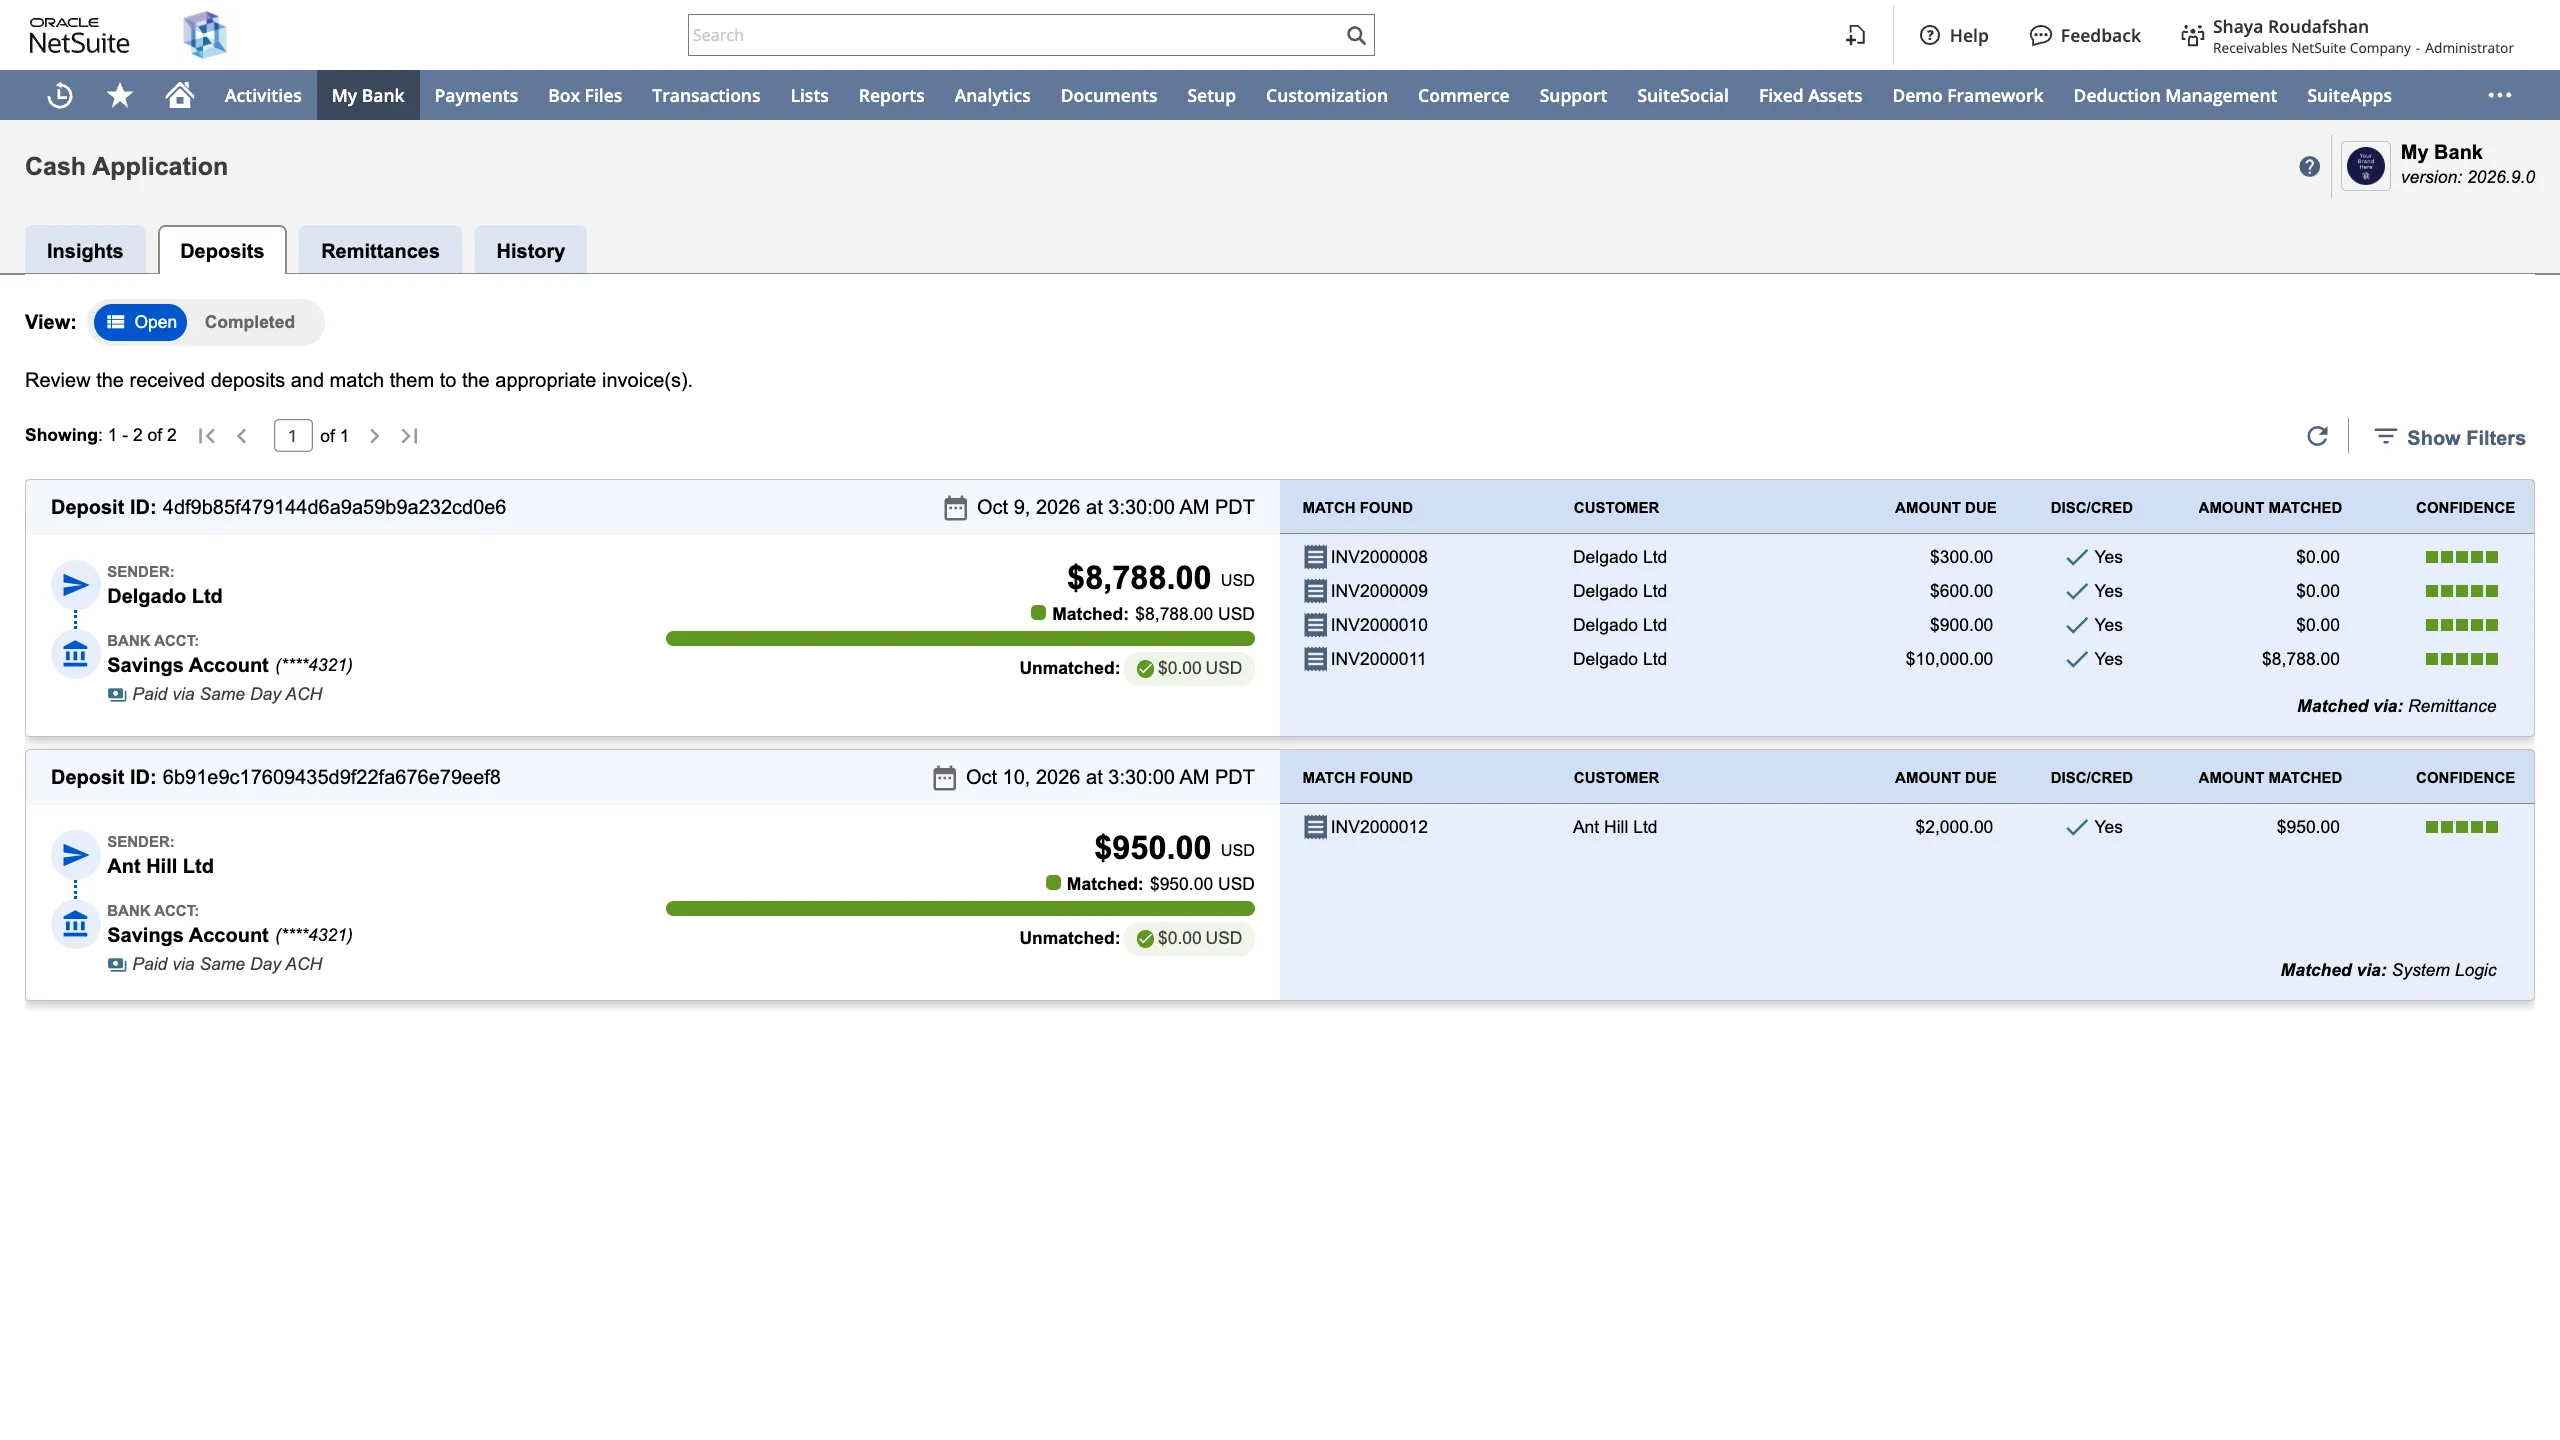Jump to last page of deposits

(409, 436)
